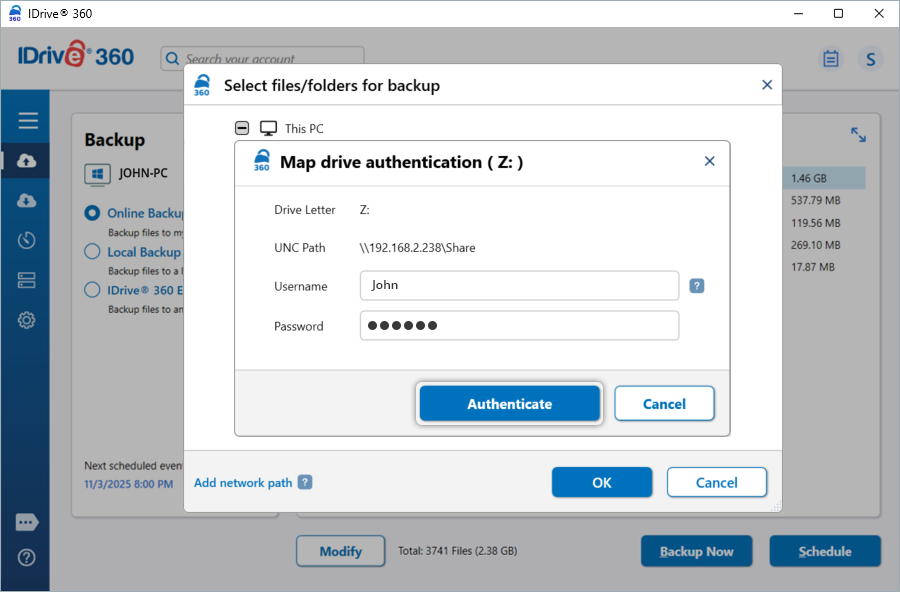Click the expand arrows icon in the backup panel
Image resolution: width=900 pixels, height=592 pixels.
[x=858, y=134]
